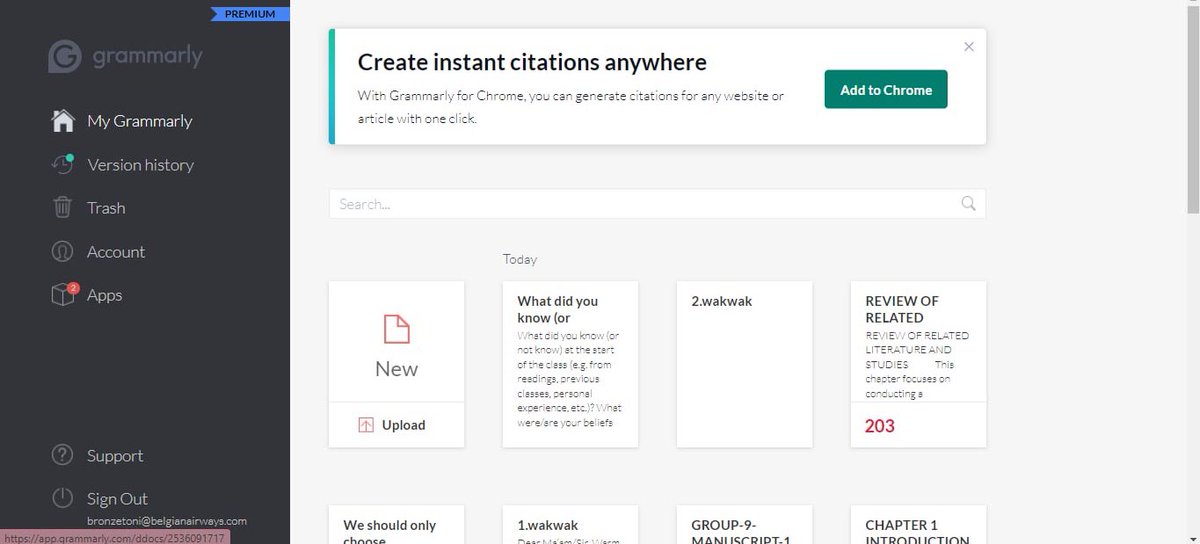Click the grammarly wordmark text

pos(148,56)
